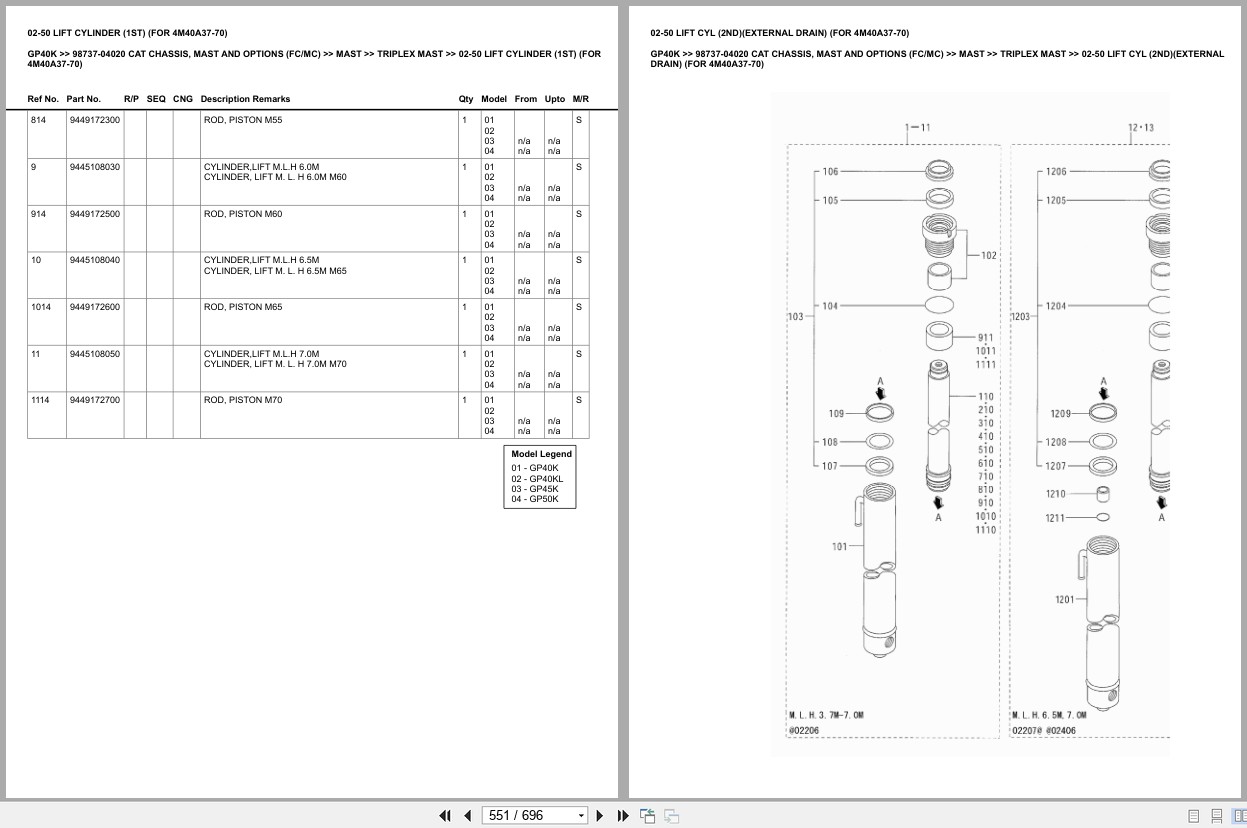Click the greyed-out next view icon
This screenshot has width=1247, height=828.
pos(671,816)
